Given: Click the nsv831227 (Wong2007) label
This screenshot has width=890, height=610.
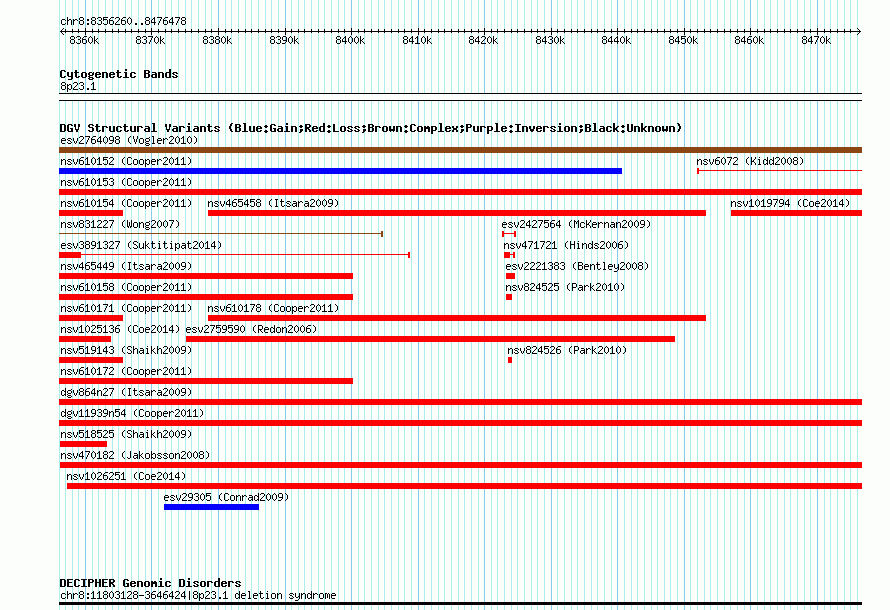Looking at the screenshot, I should point(120,224).
